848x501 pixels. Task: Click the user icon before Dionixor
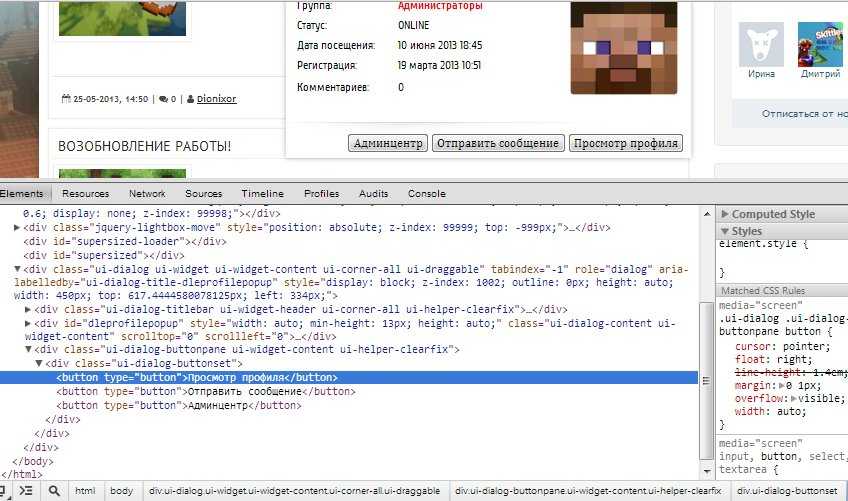click(190, 99)
